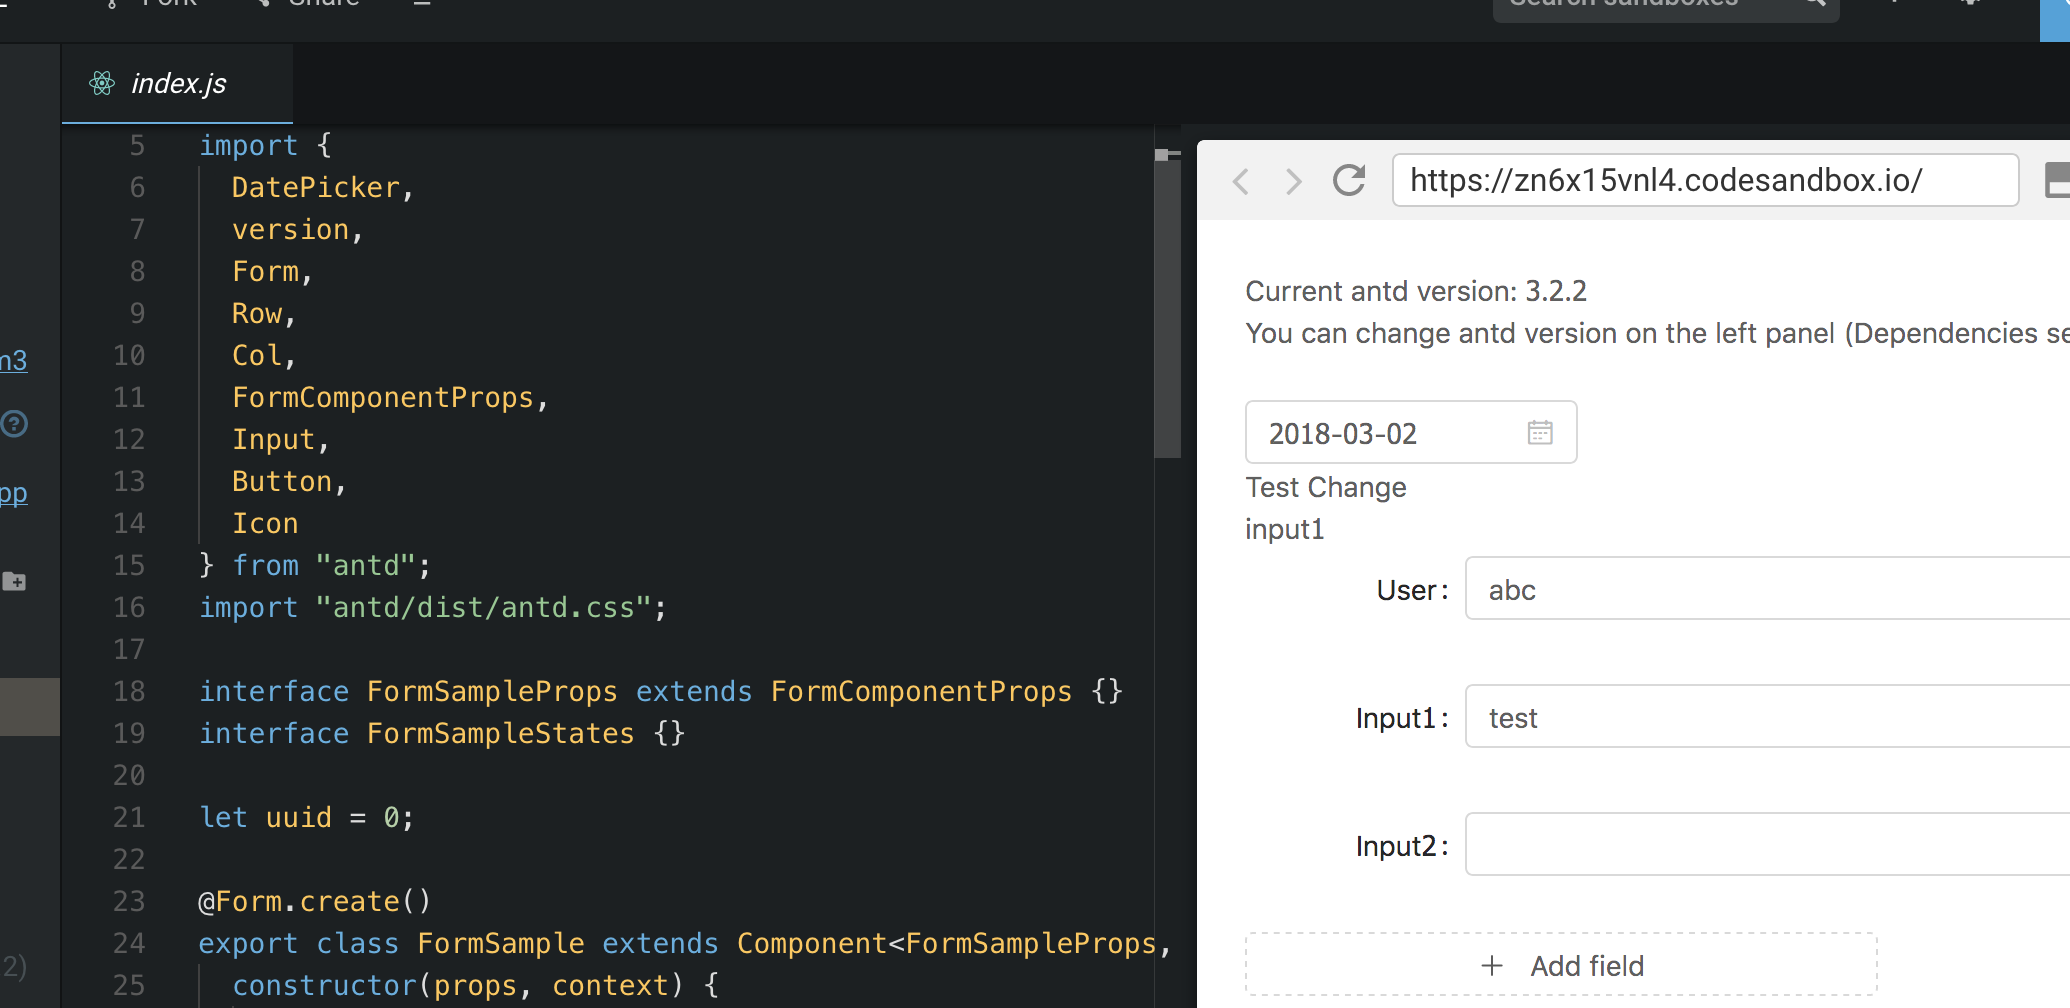
Task: Open the Fork sandbox icon
Action: tap(111, 5)
